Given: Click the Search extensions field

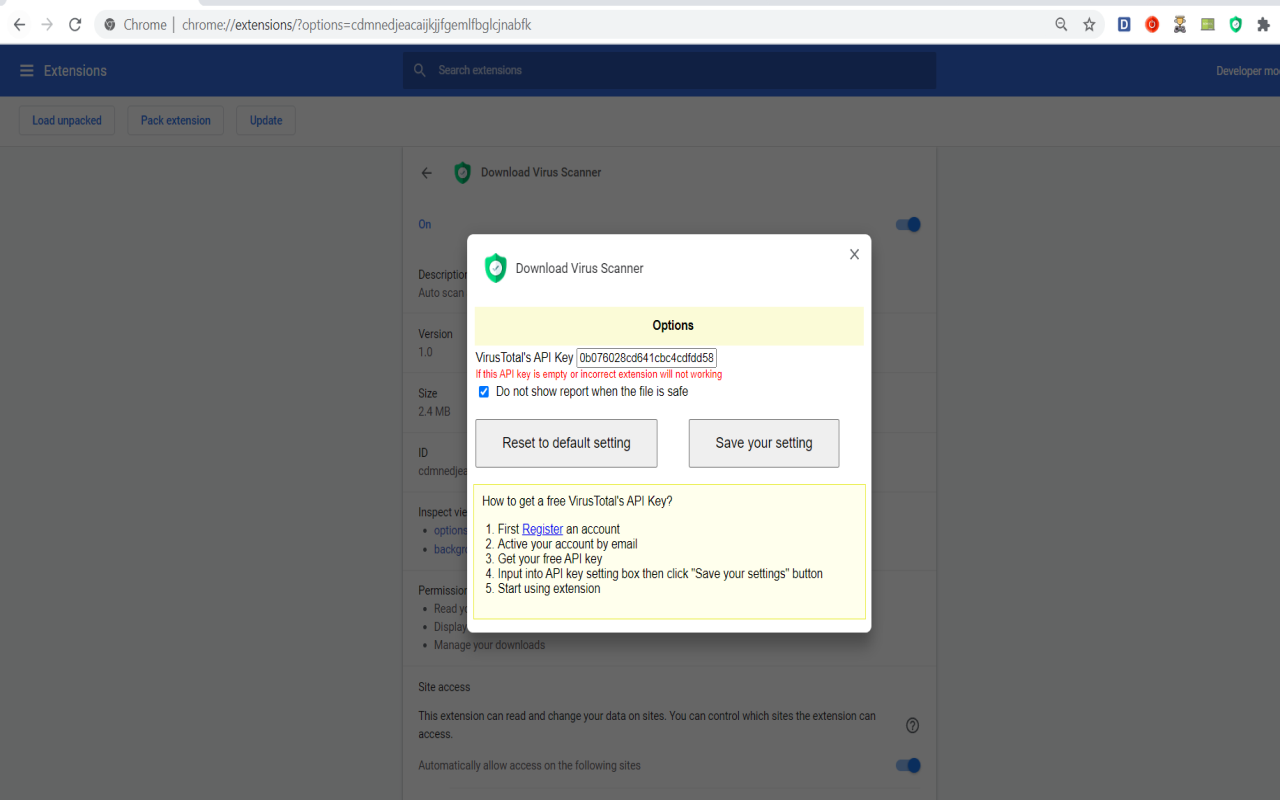Looking at the screenshot, I should click(x=670, y=71).
